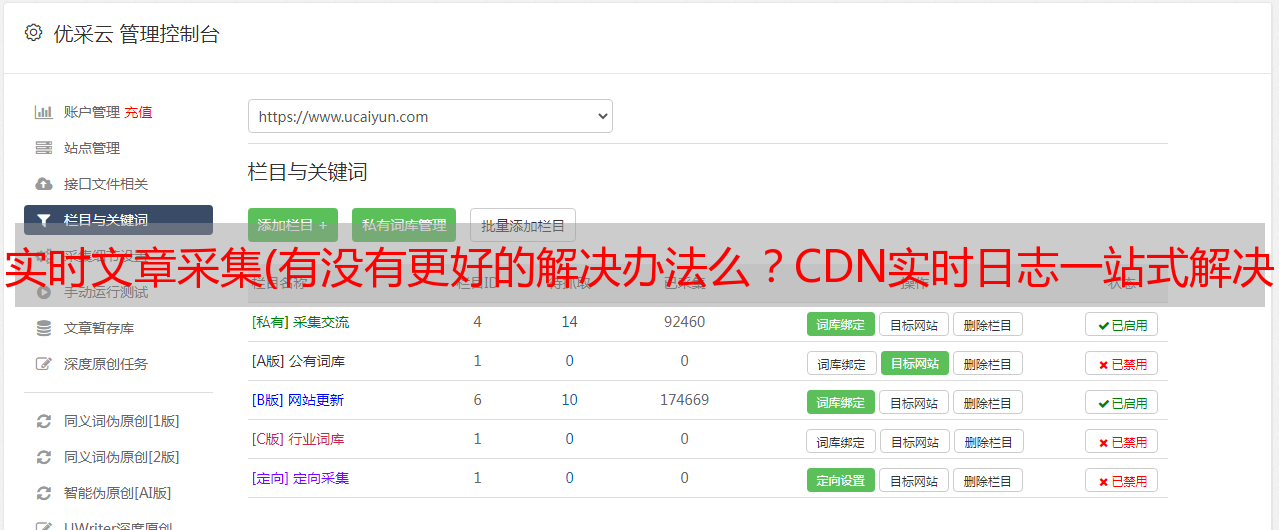Click 定向设置 for 定向采集 row
Image resolution: width=1279 pixels, height=530 pixels.
pos(841,480)
